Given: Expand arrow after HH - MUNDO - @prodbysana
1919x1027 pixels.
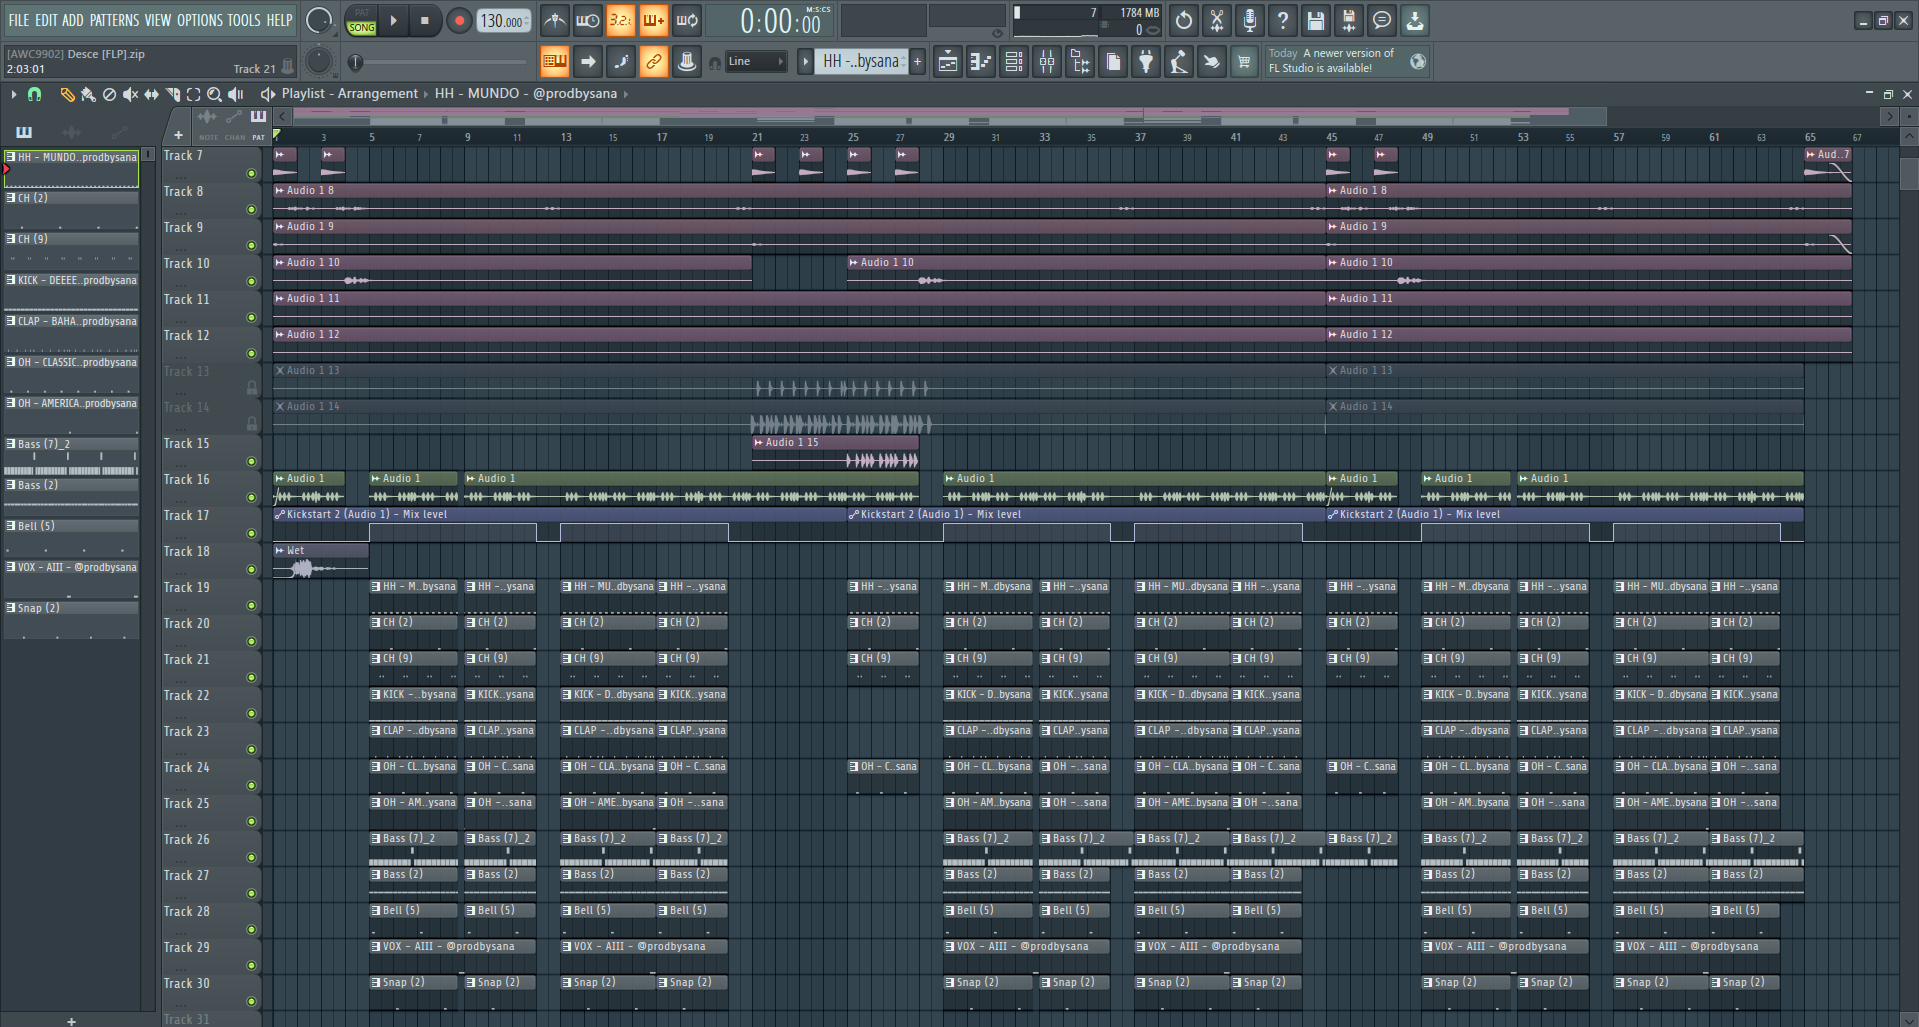Looking at the screenshot, I should (x=626, y=94).
